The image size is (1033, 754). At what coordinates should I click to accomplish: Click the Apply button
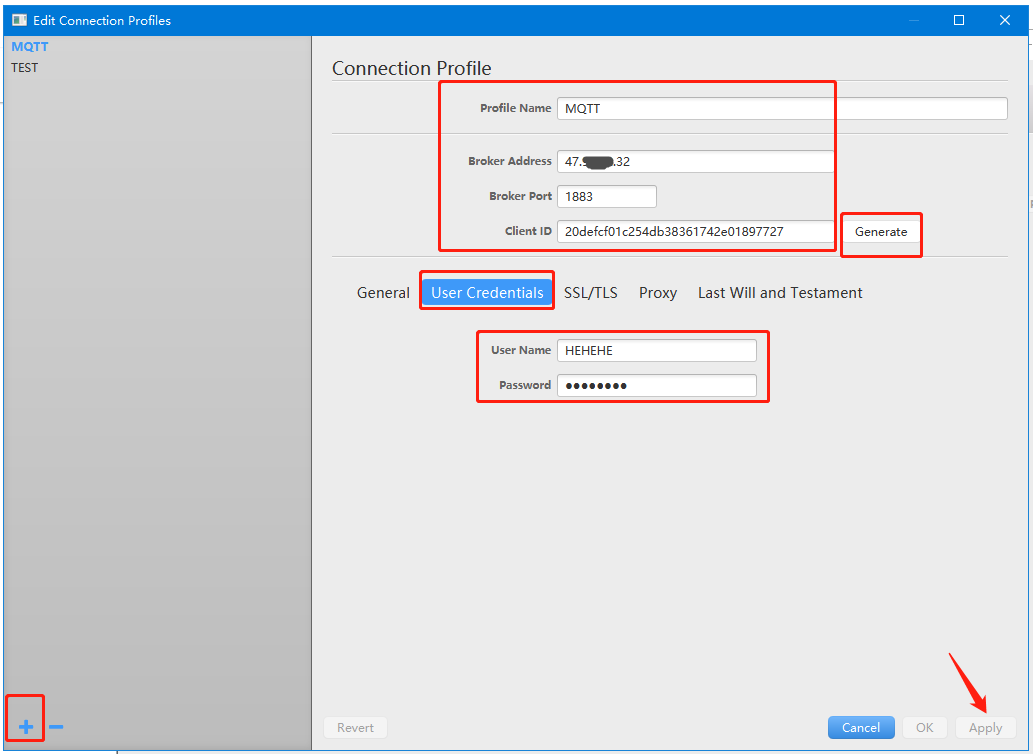(x=985, y=728)
